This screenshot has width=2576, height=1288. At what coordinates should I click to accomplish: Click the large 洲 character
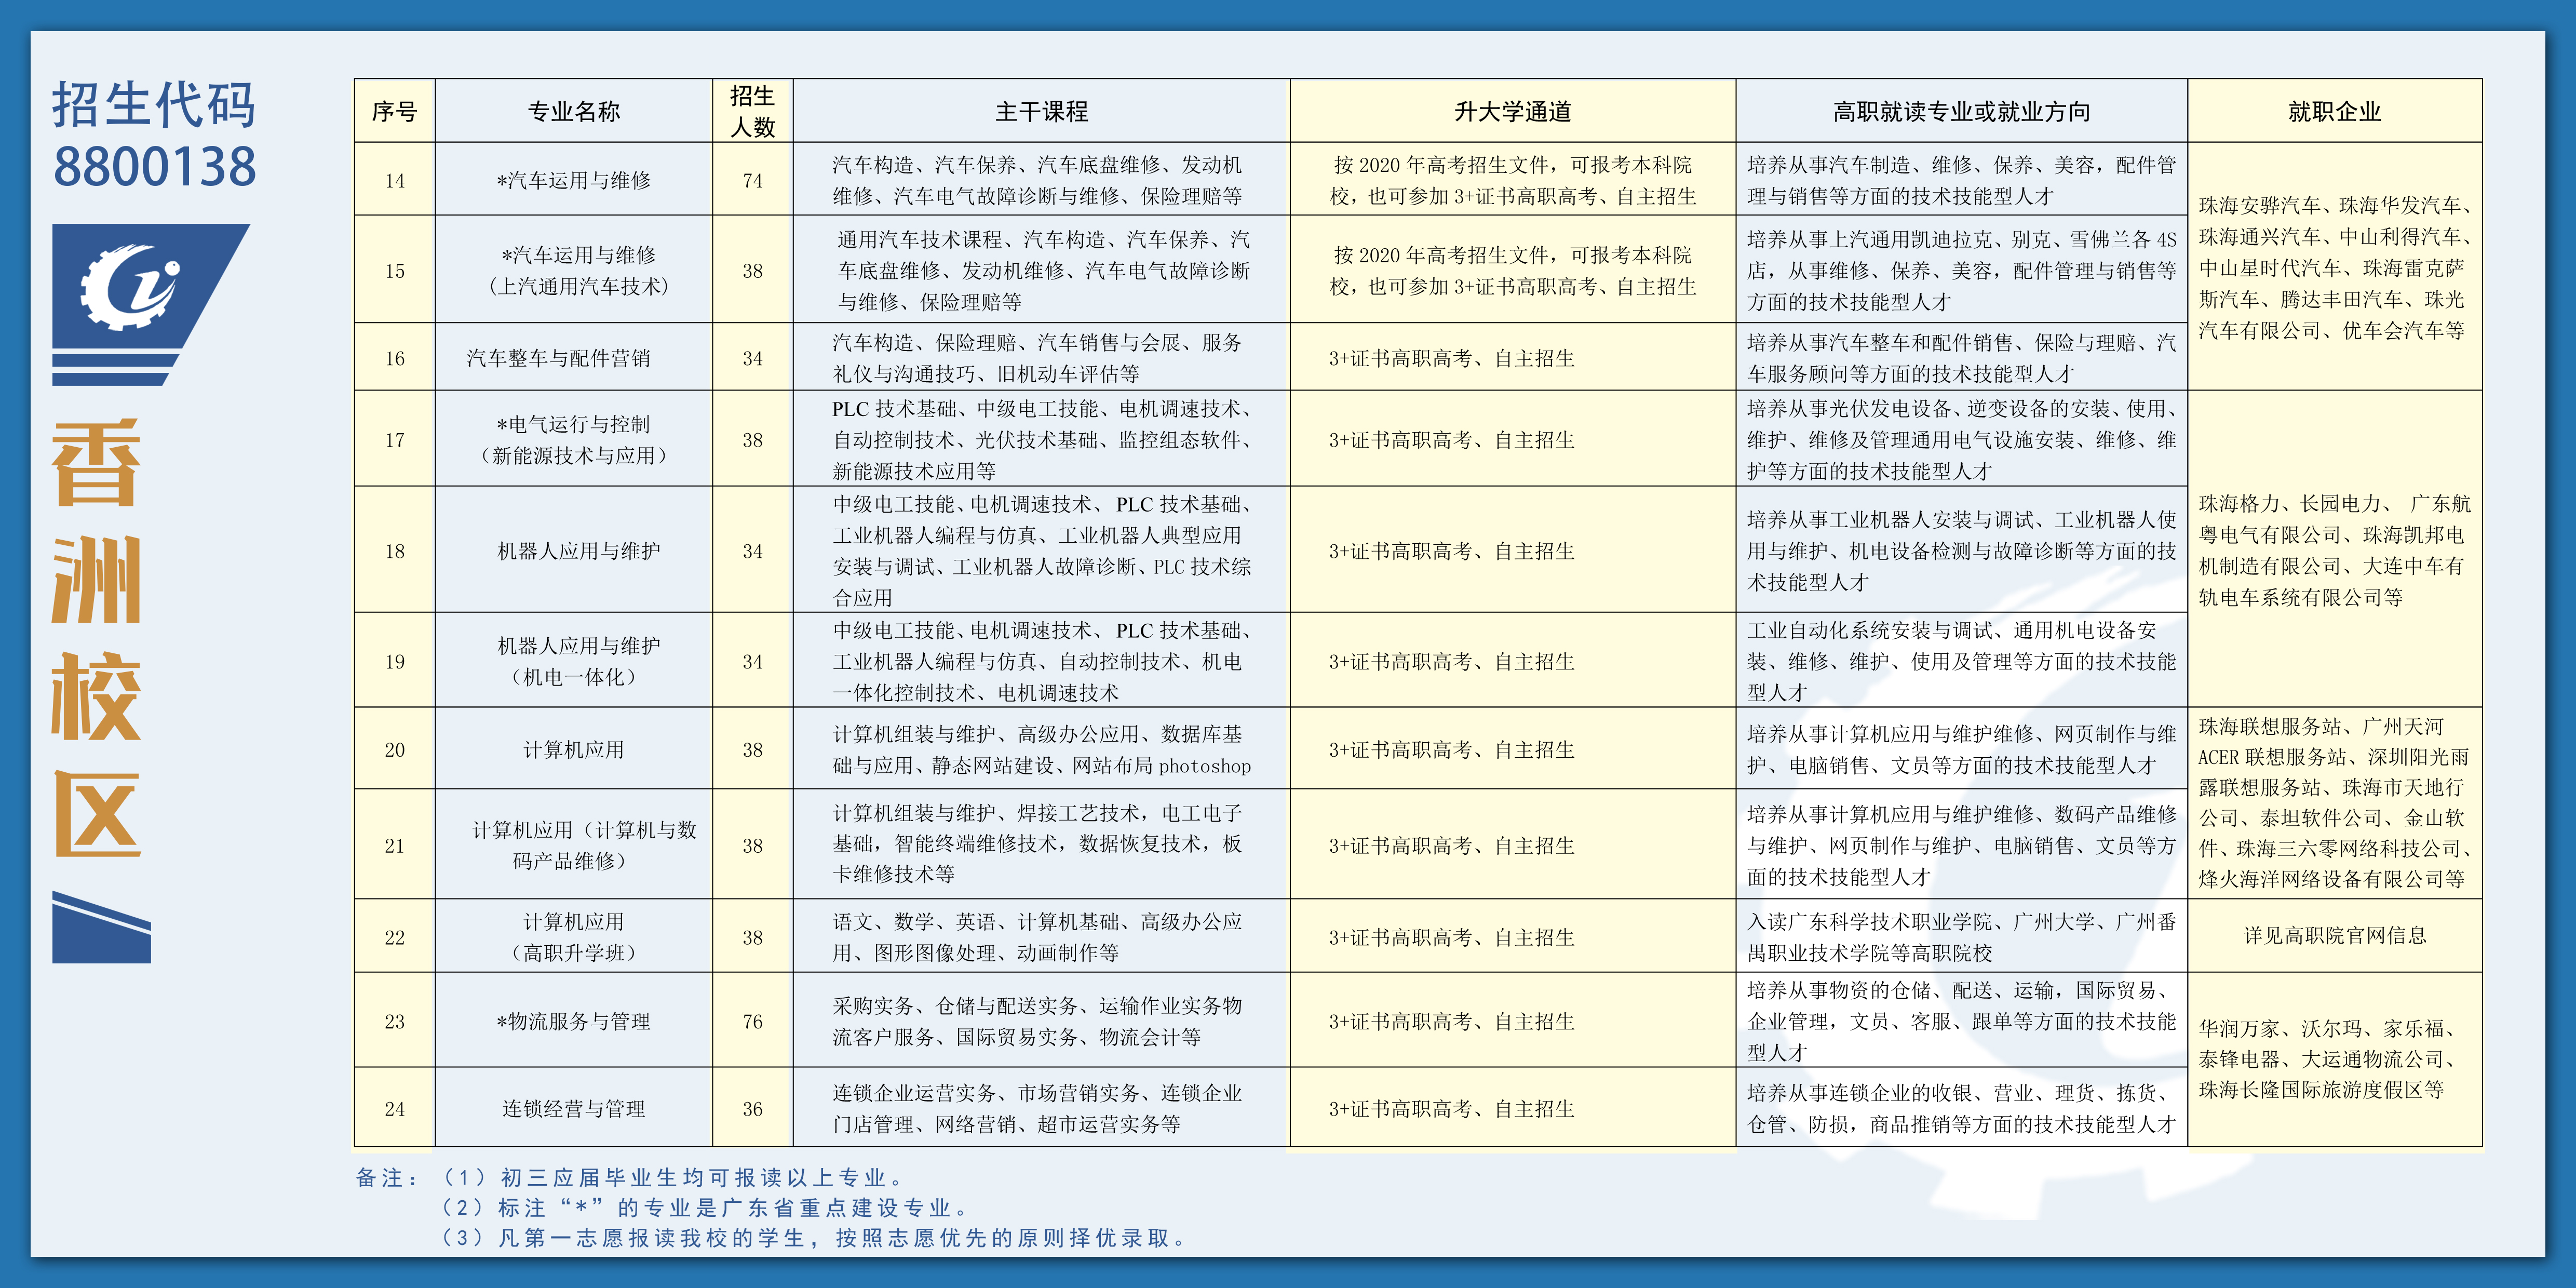pos(96,580)
